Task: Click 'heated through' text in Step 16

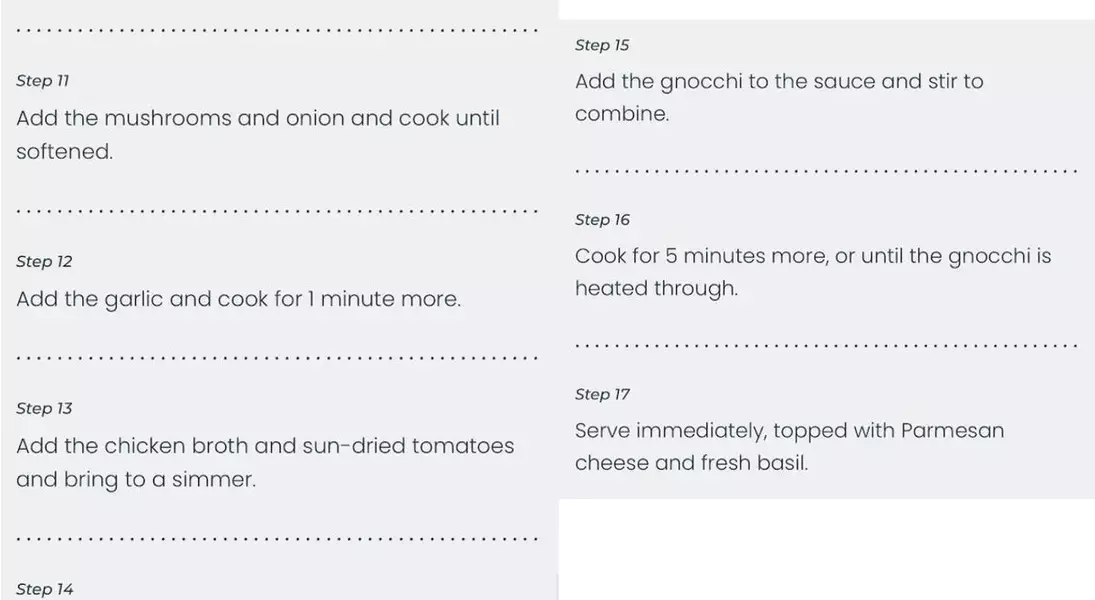Action: pyautogui.click(x=655, y=288)
